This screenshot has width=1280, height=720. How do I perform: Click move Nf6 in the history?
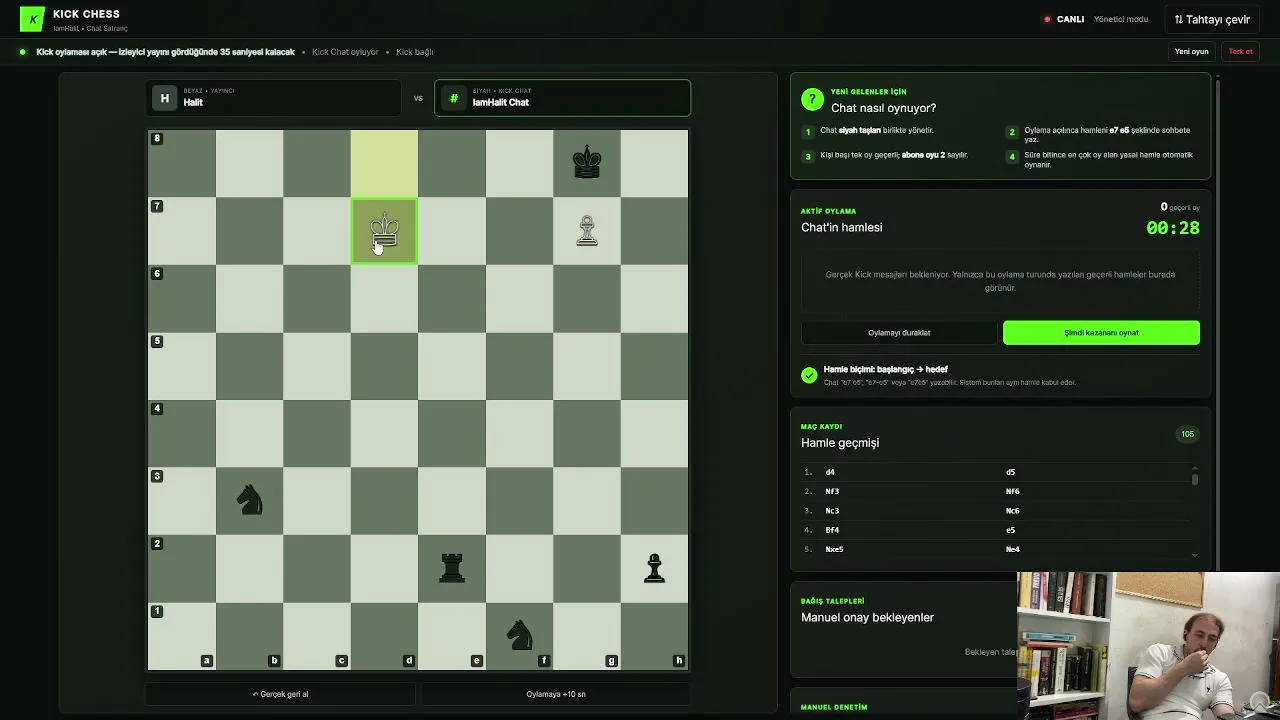[1012, 491]
